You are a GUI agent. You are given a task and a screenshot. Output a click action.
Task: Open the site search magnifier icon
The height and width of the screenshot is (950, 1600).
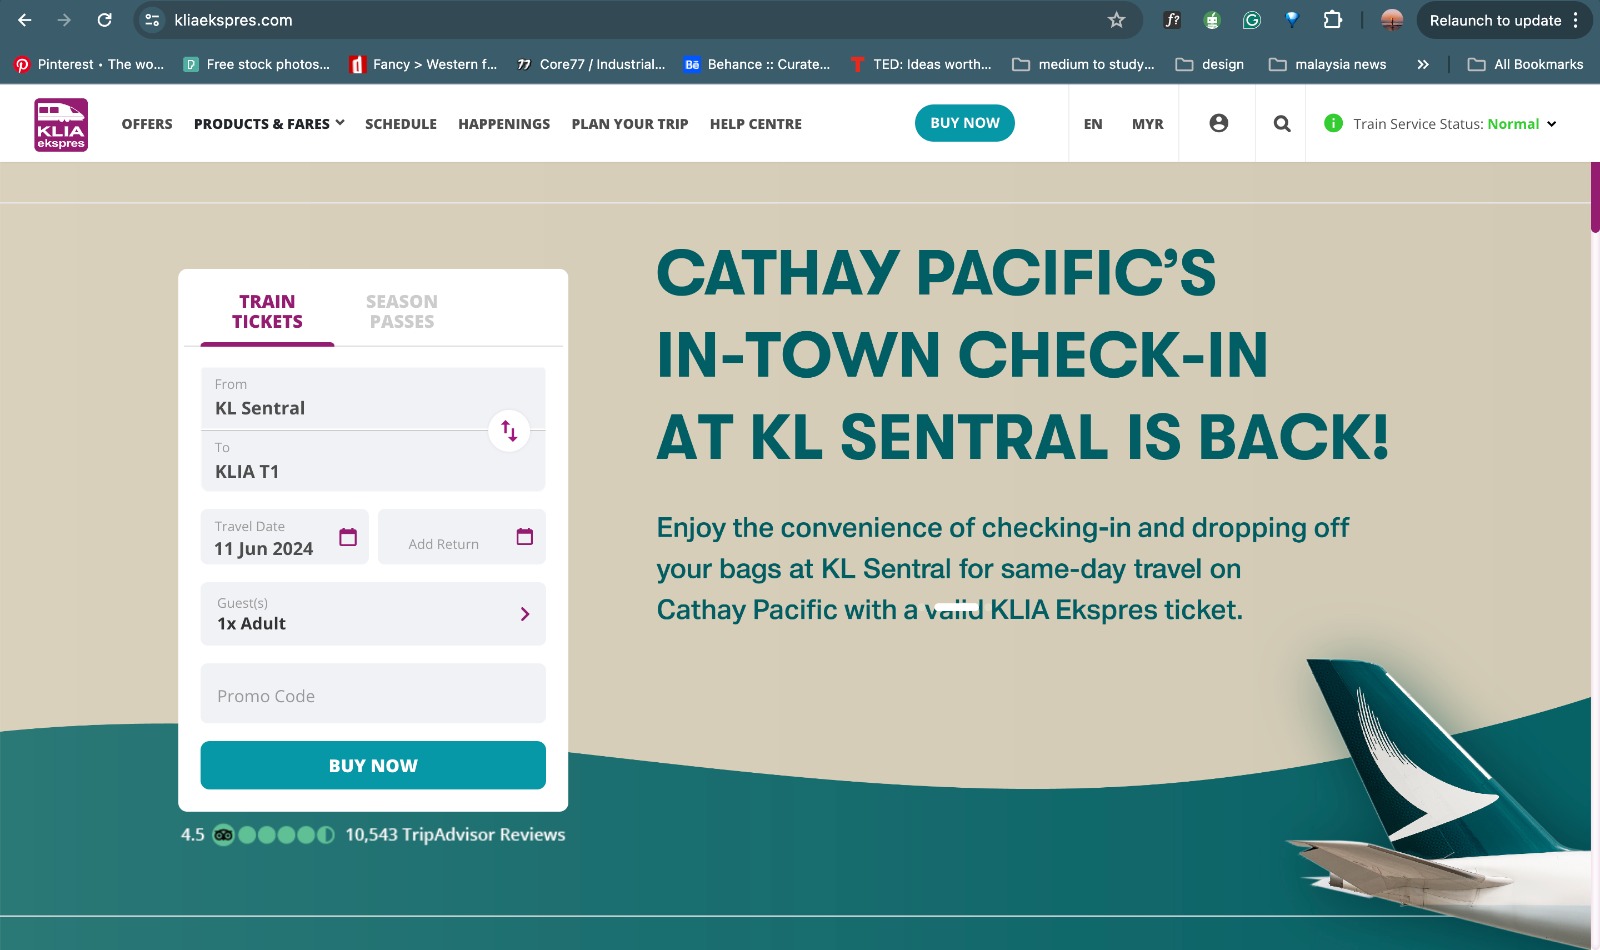coord(1282,124)
